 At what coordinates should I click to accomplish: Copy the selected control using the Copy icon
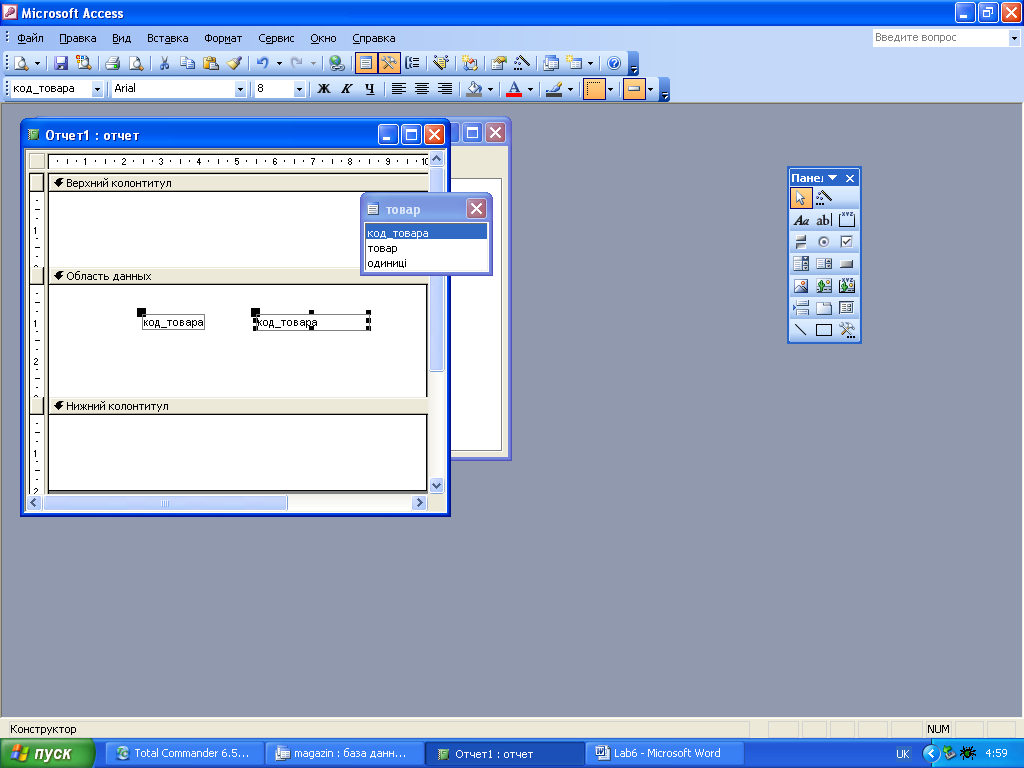(x=187, y=63)
